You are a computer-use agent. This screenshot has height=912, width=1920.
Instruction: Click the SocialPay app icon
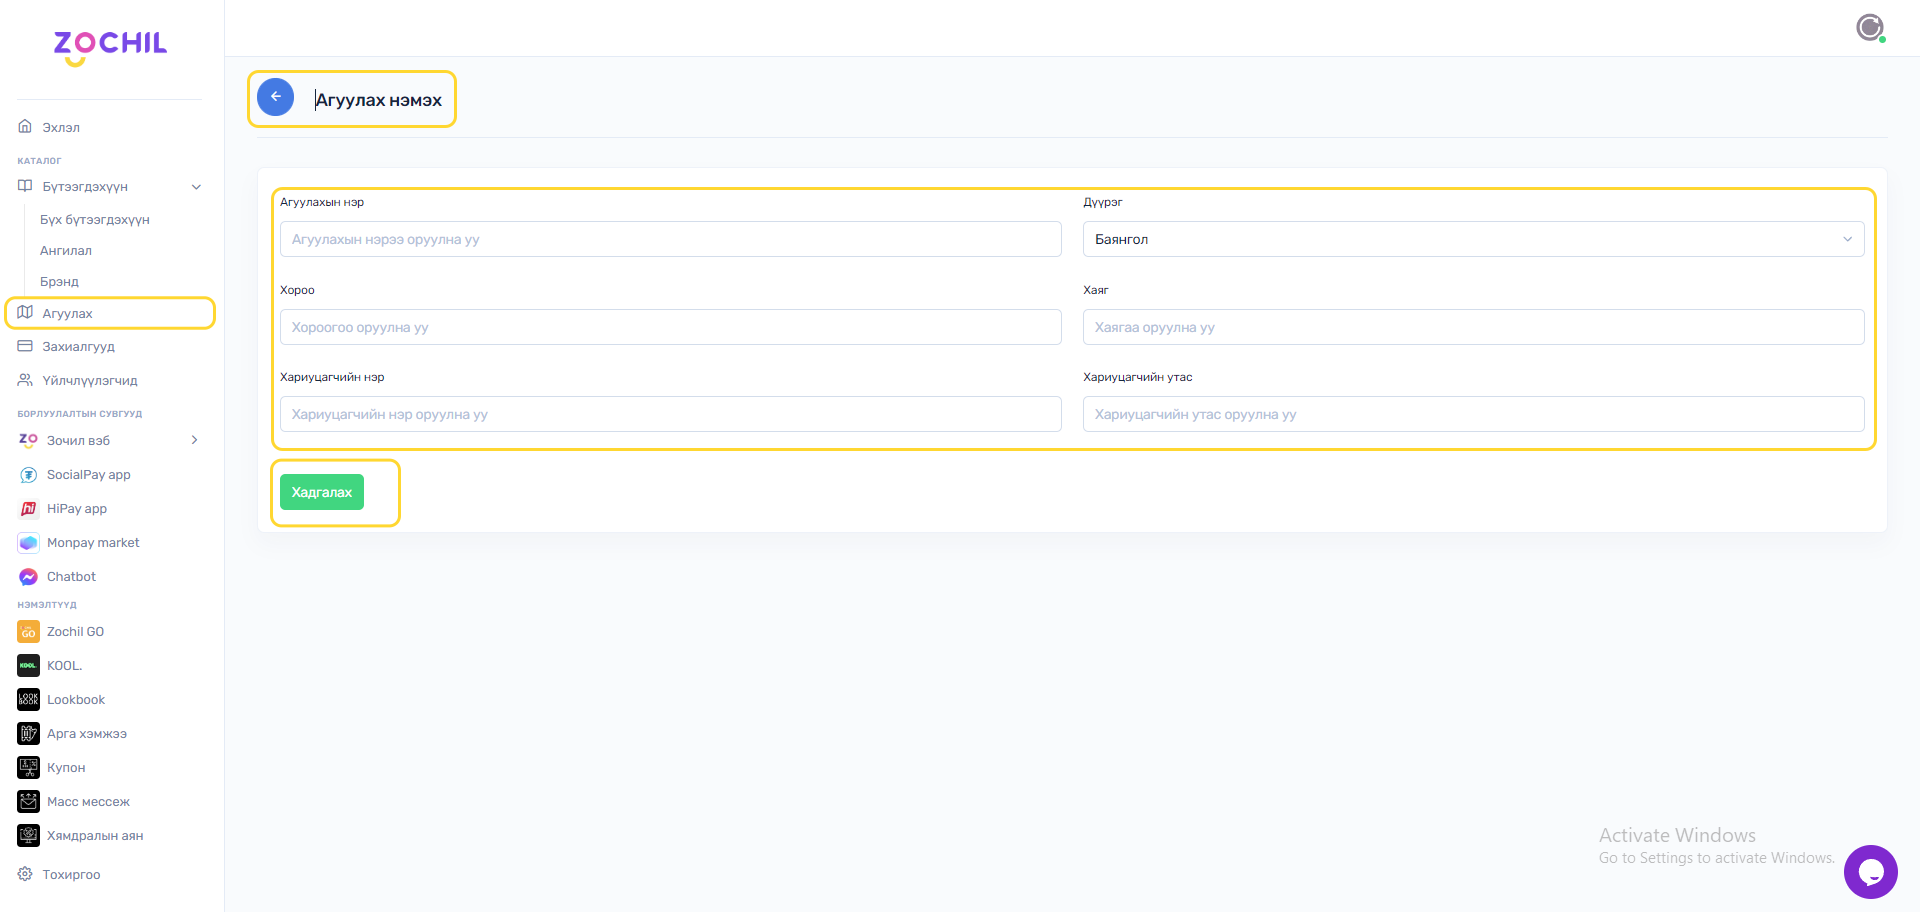(28, 475)
